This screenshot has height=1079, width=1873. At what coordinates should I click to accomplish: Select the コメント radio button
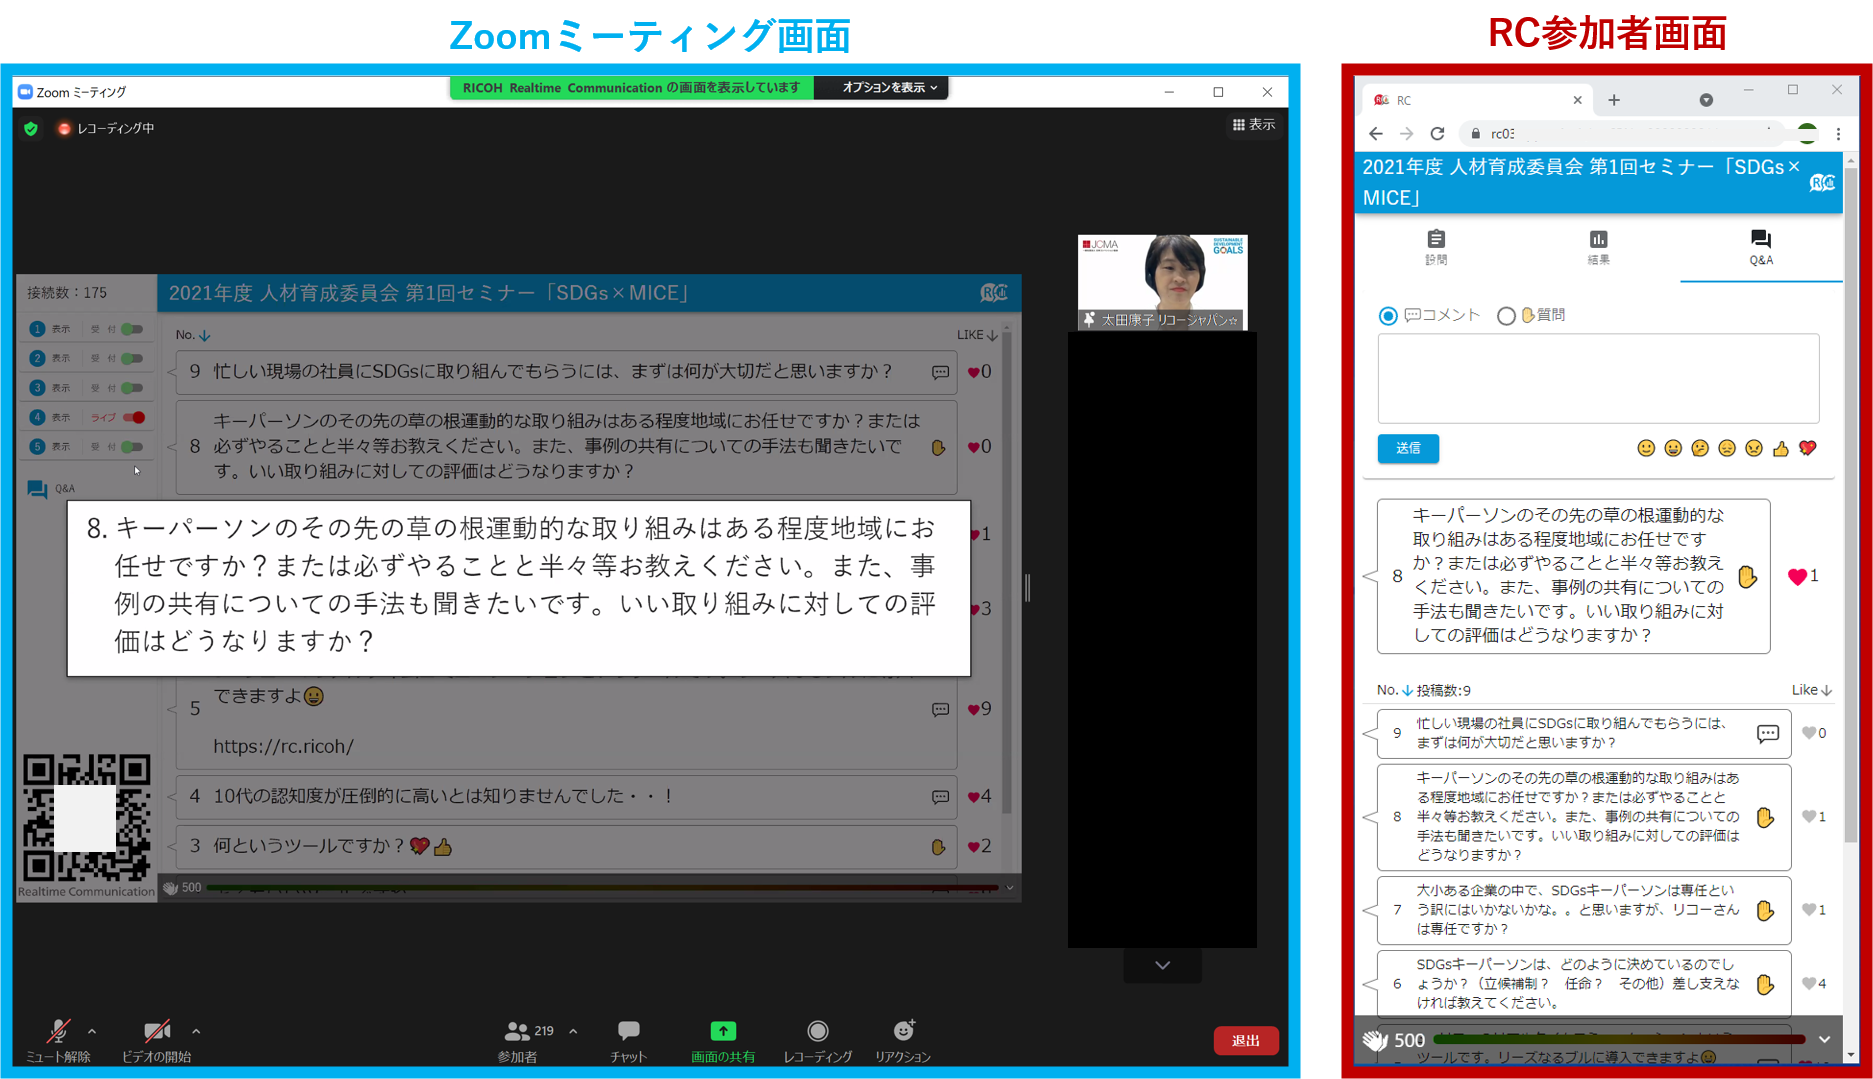(1388, 316)
